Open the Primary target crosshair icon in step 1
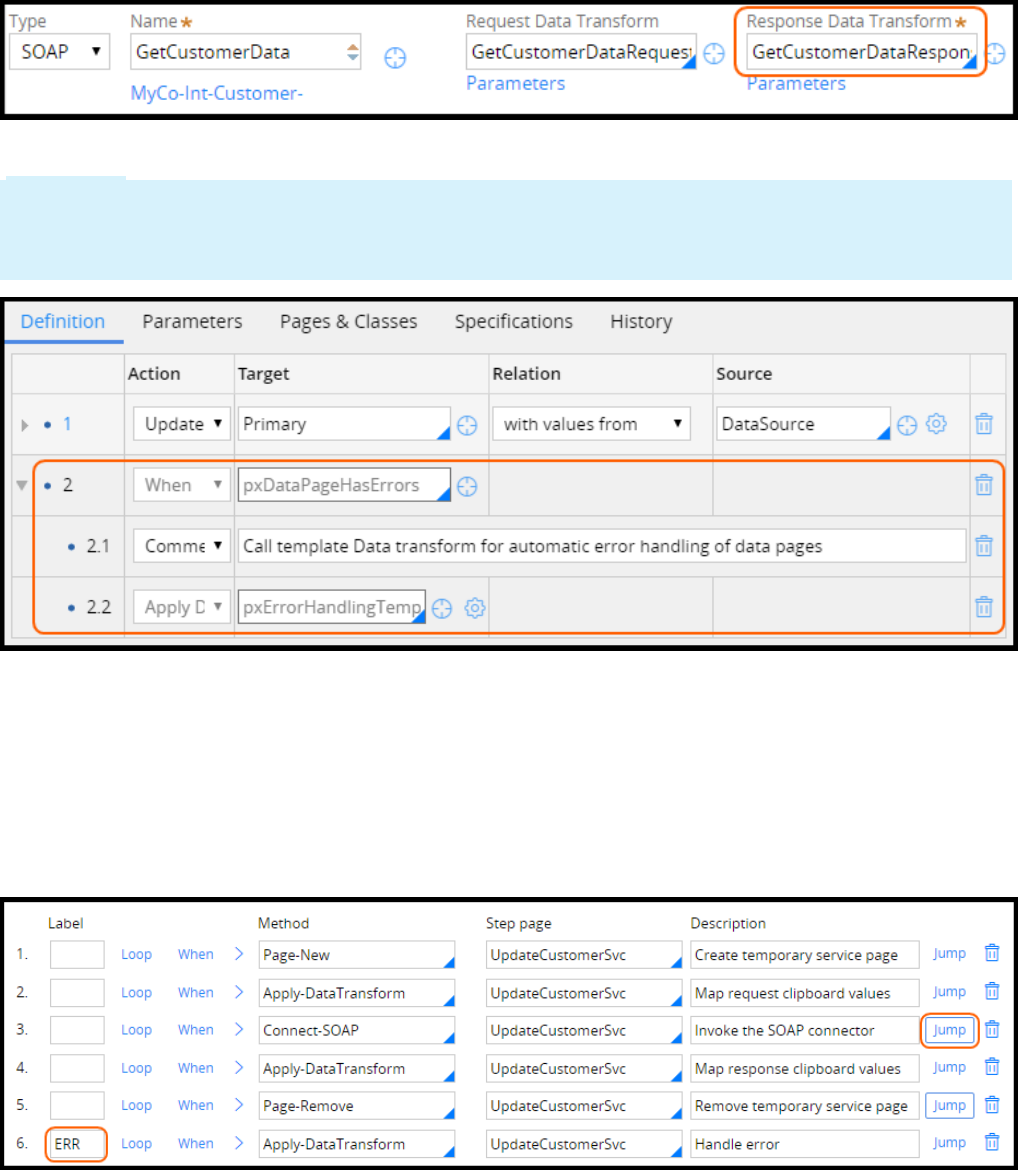This screenshot has height=1170, width=1018. (x=467, y=425)
